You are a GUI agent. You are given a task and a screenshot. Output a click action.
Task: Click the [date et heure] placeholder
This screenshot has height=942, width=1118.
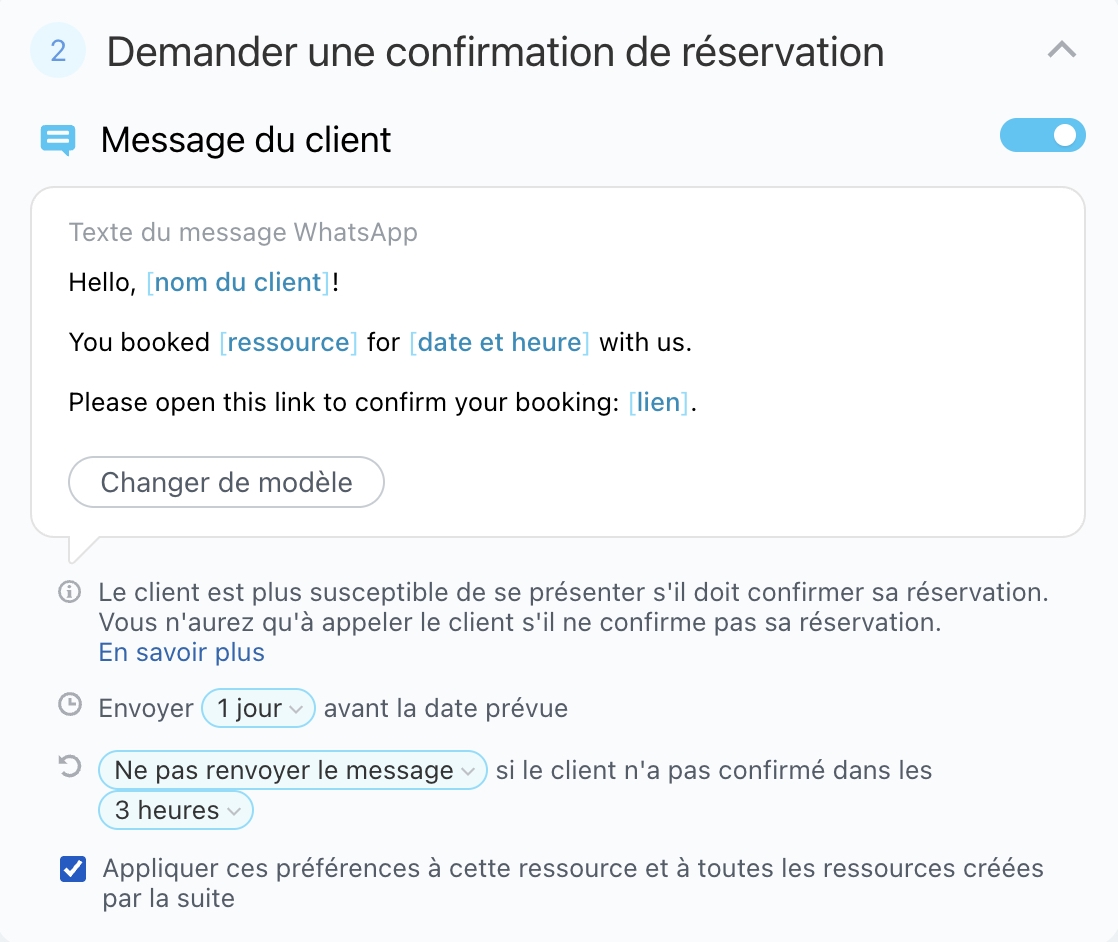point(499,343)
